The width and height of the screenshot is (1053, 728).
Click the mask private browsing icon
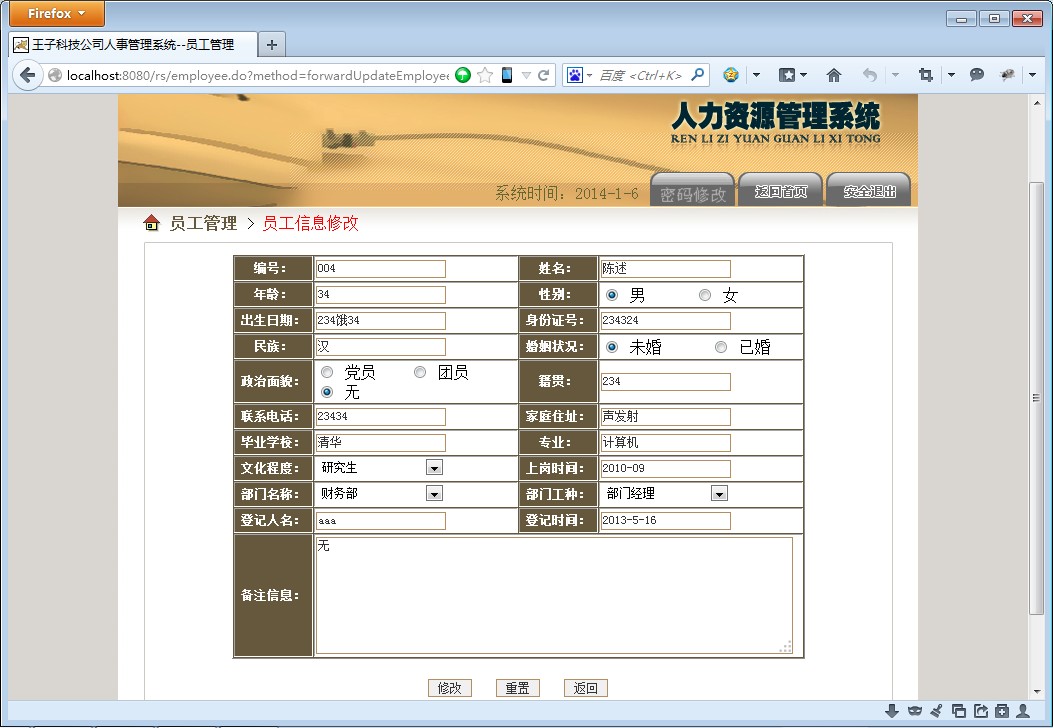914,711
